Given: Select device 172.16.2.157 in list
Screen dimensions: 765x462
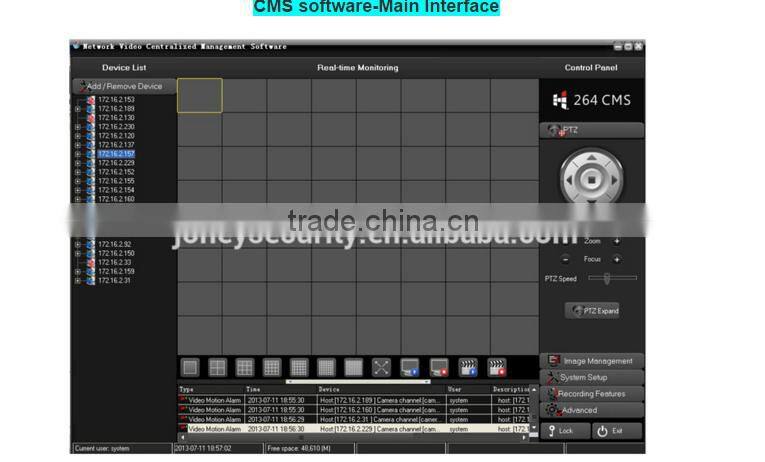Looking at the screenshot, I should tap(116, 154).
